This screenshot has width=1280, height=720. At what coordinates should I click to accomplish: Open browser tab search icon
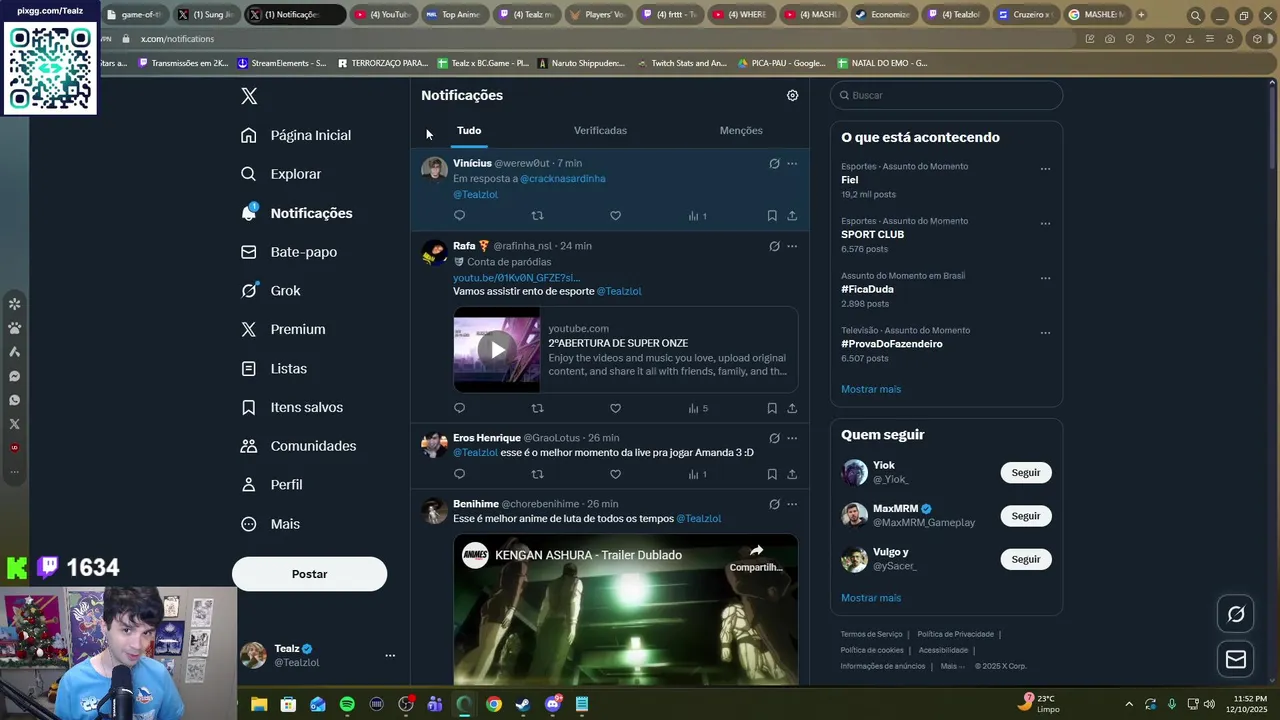1195,15
